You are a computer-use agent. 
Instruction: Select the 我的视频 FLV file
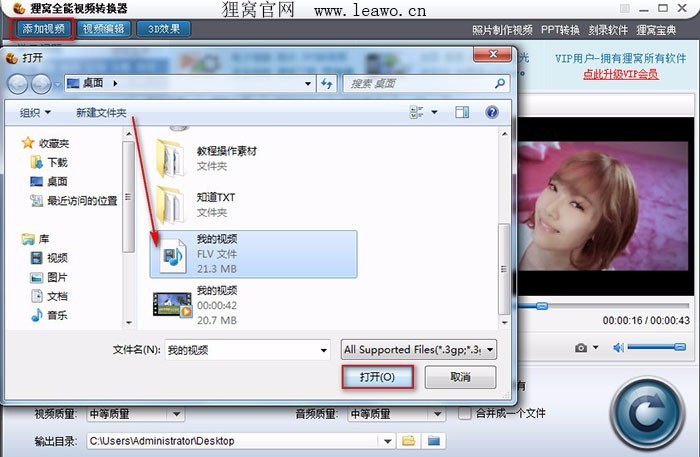click(x=254, y=254)
